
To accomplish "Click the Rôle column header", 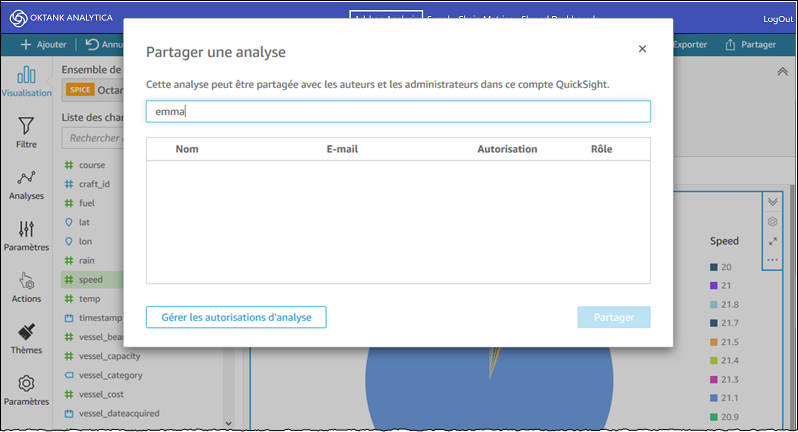I will point(602,149).
